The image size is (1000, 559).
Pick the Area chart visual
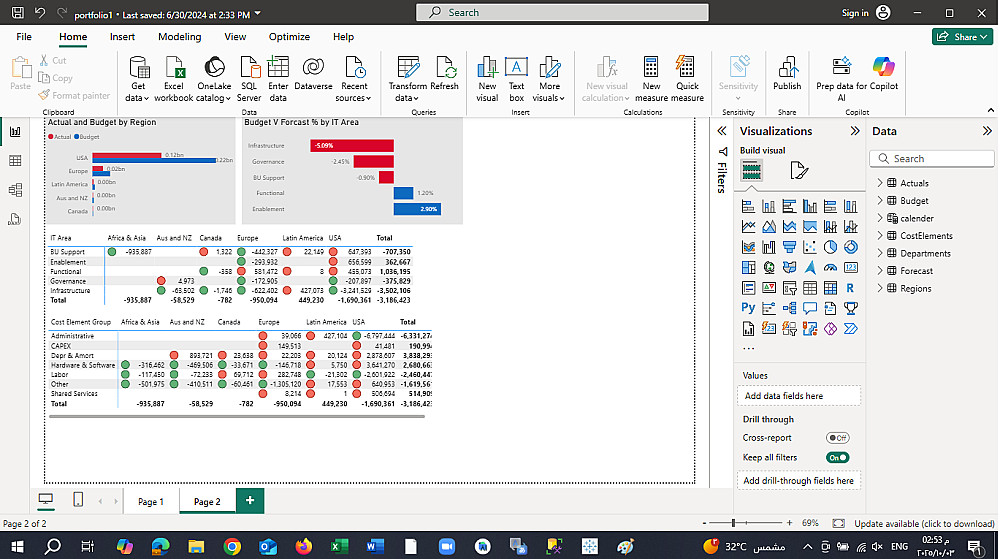coord(768,226)
